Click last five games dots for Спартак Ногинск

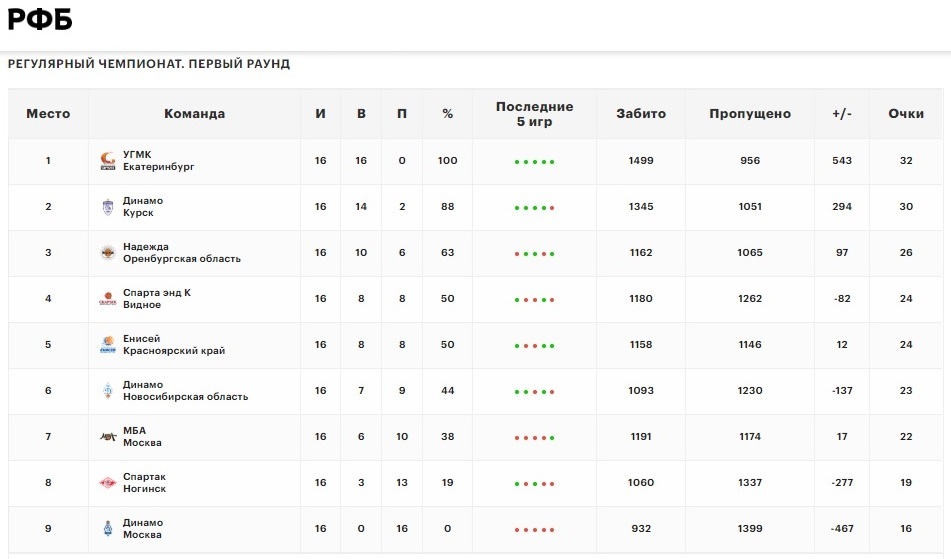[x=534, y=484]
